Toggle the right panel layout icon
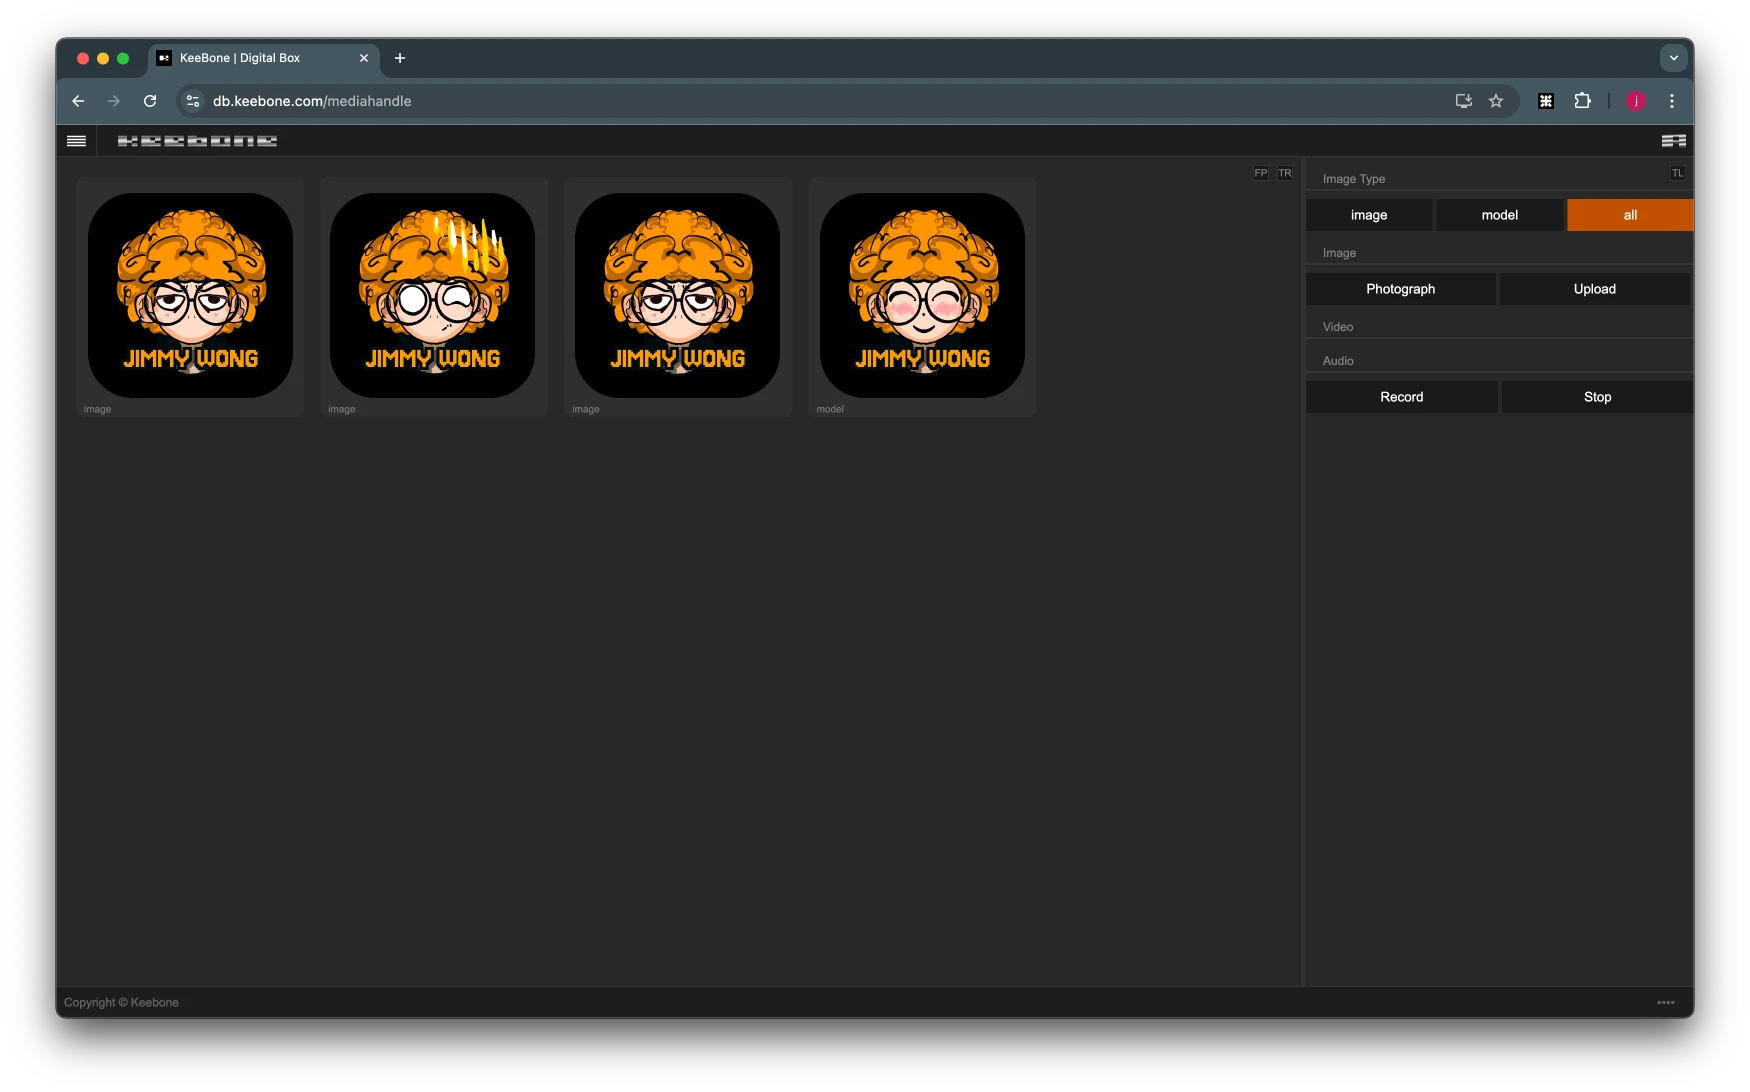Image resolution: width=1750 pixels, height=1092 pixels. [1673, 141]
